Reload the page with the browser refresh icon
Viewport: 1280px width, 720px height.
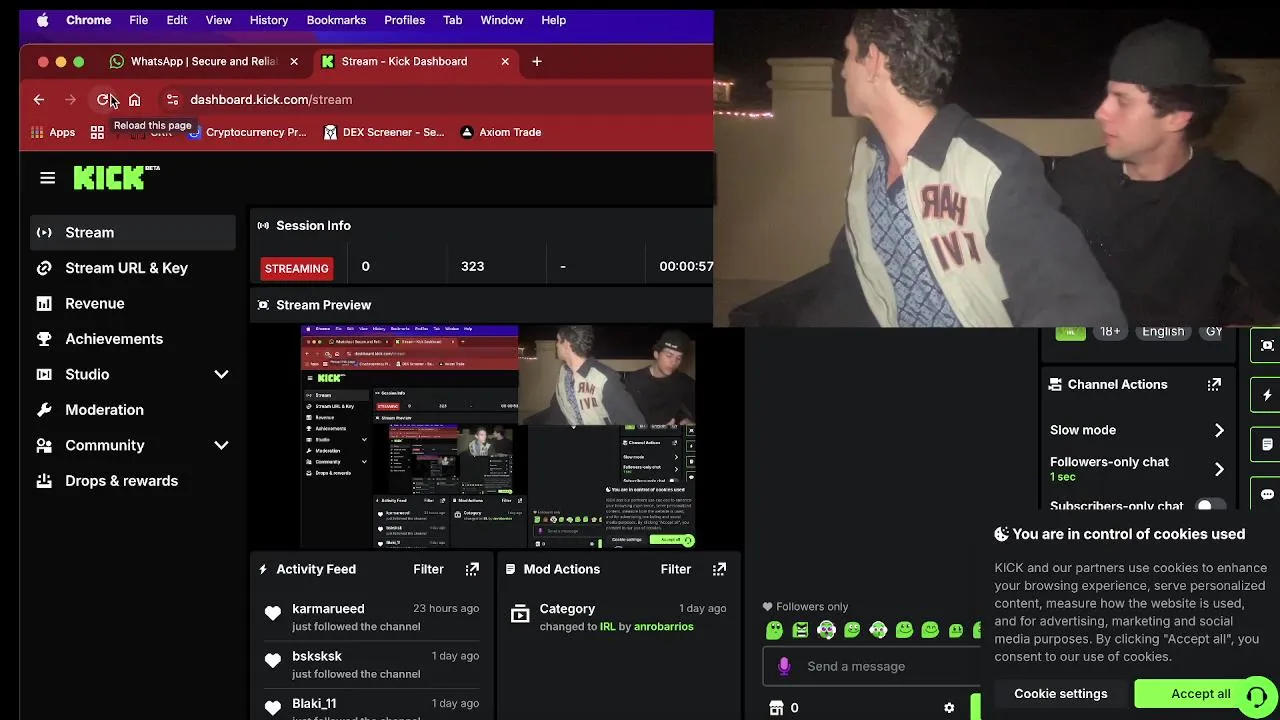103,99
